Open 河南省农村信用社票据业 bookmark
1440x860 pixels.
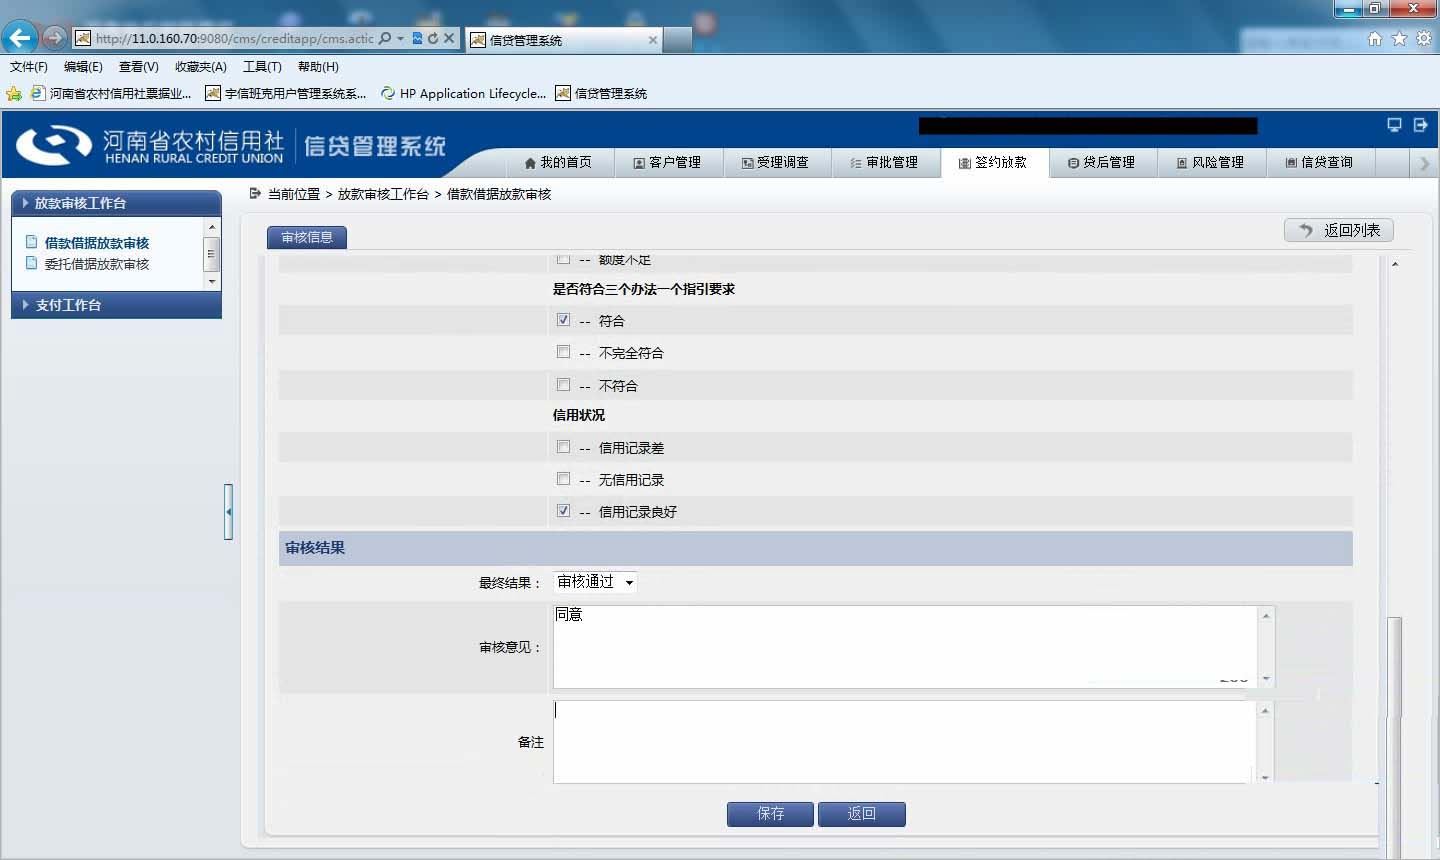click(x=111, y=93)
